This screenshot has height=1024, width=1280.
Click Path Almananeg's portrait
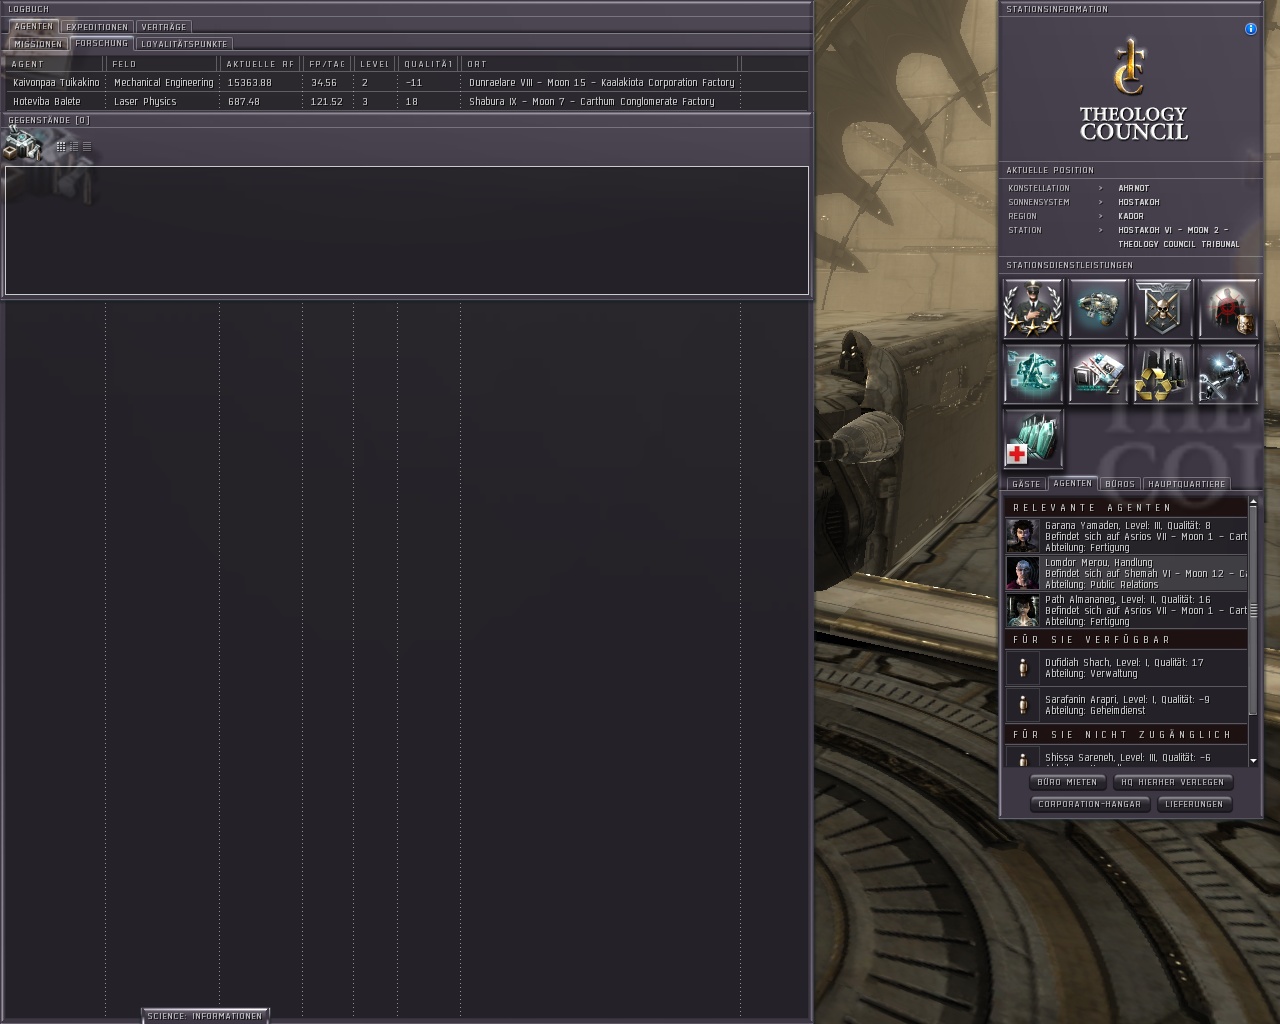[x=1023, y=610]
